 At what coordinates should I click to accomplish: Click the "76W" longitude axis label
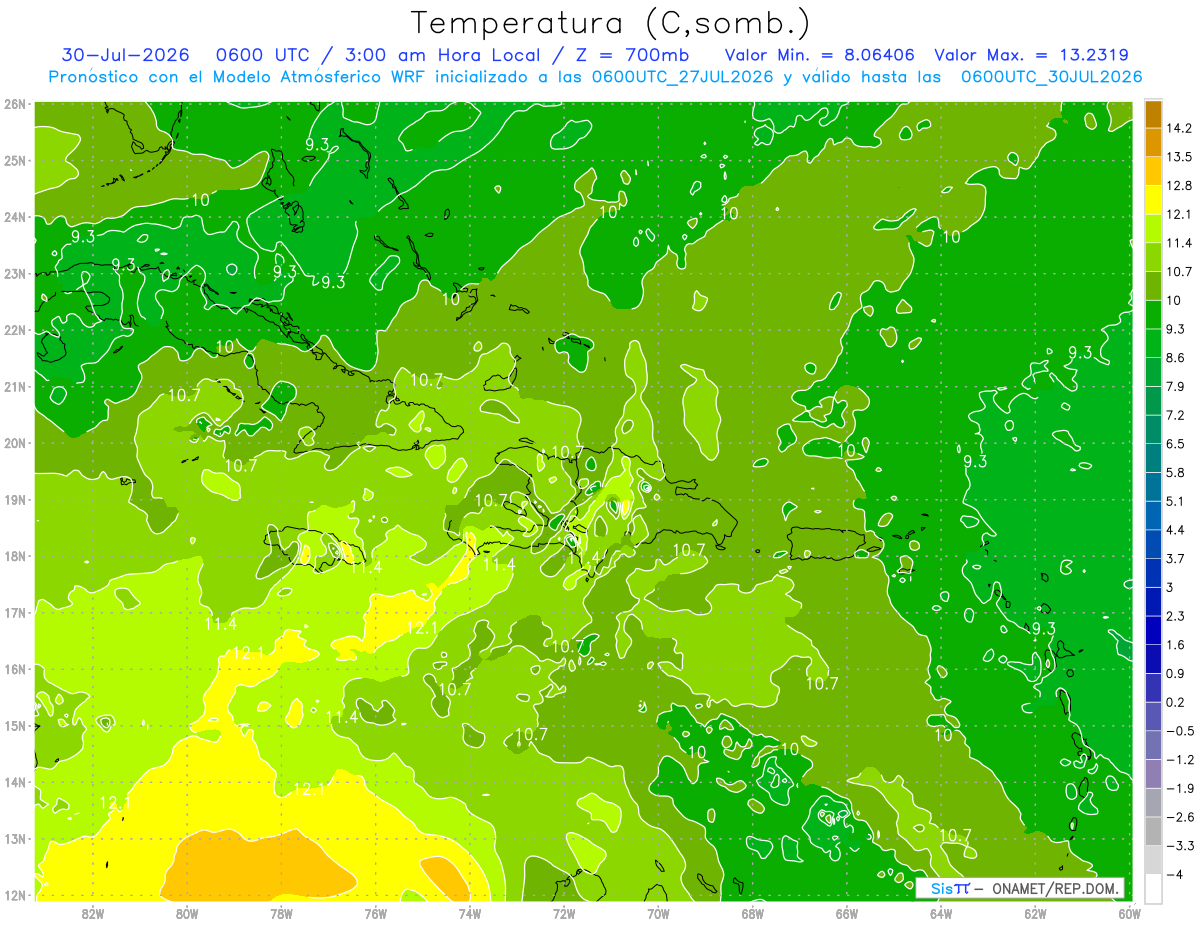click(x=375, y=912)
